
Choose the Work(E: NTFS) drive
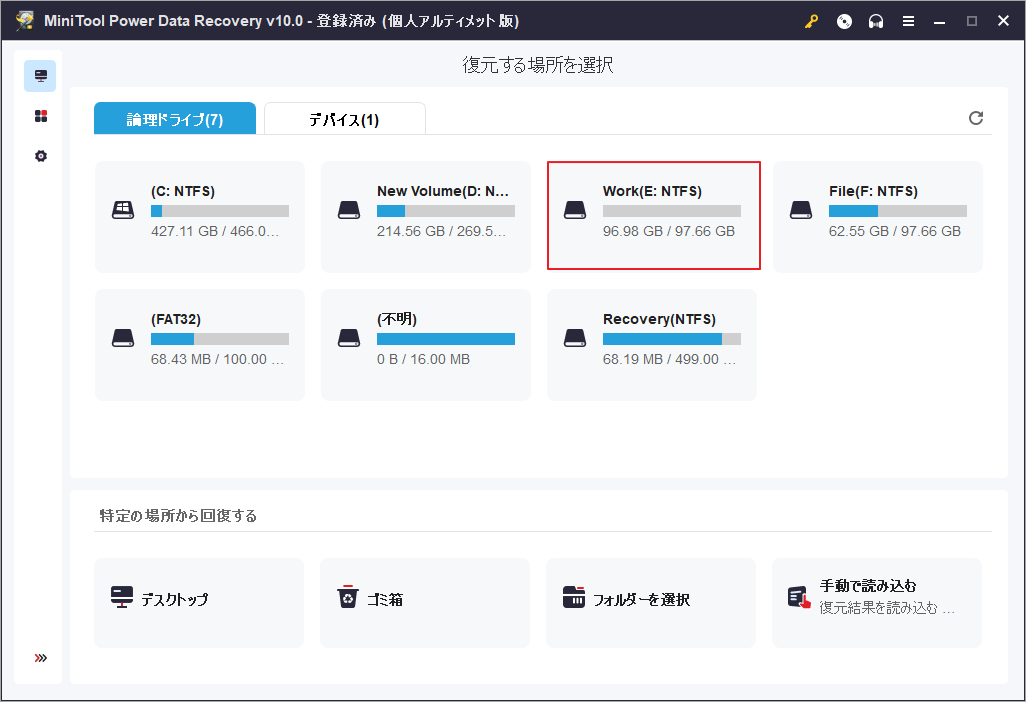(653, 216)
